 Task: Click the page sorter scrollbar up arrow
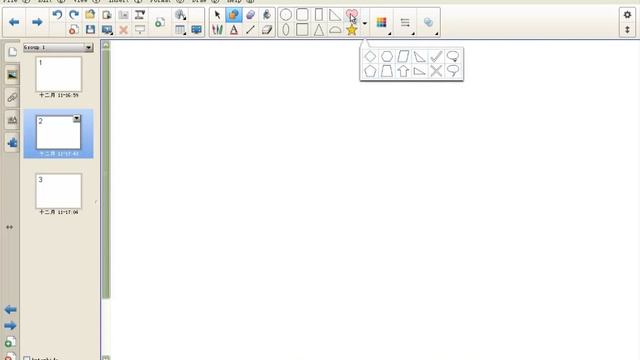(x=106, y=45)
